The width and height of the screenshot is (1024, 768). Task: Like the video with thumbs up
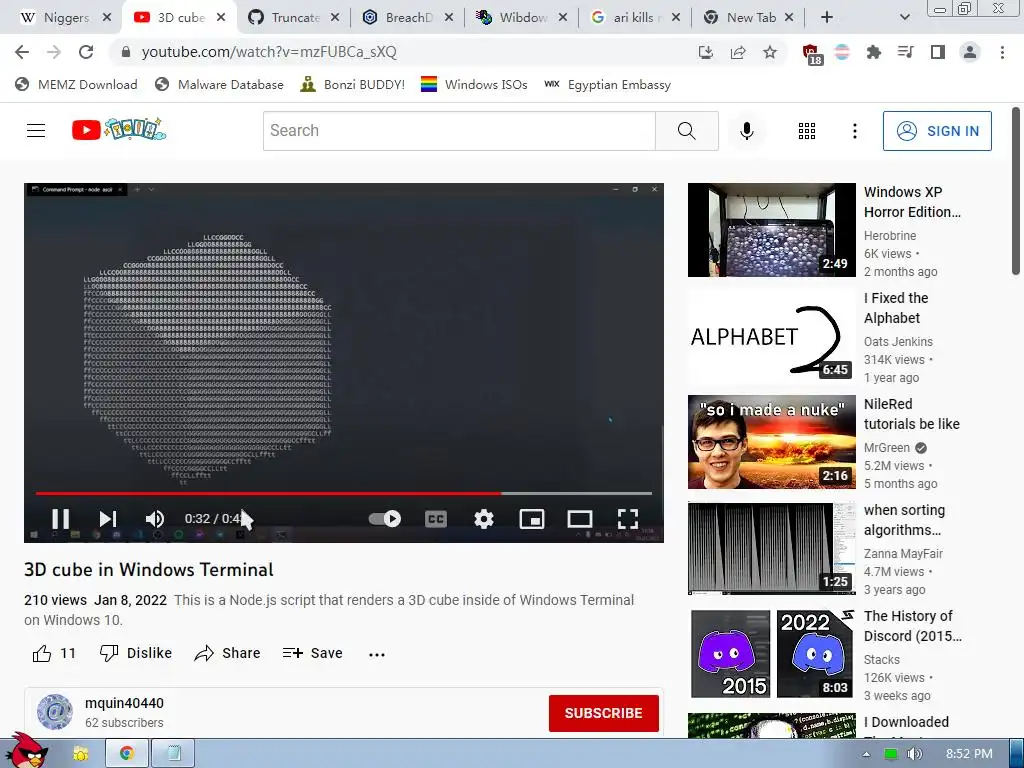54,653
